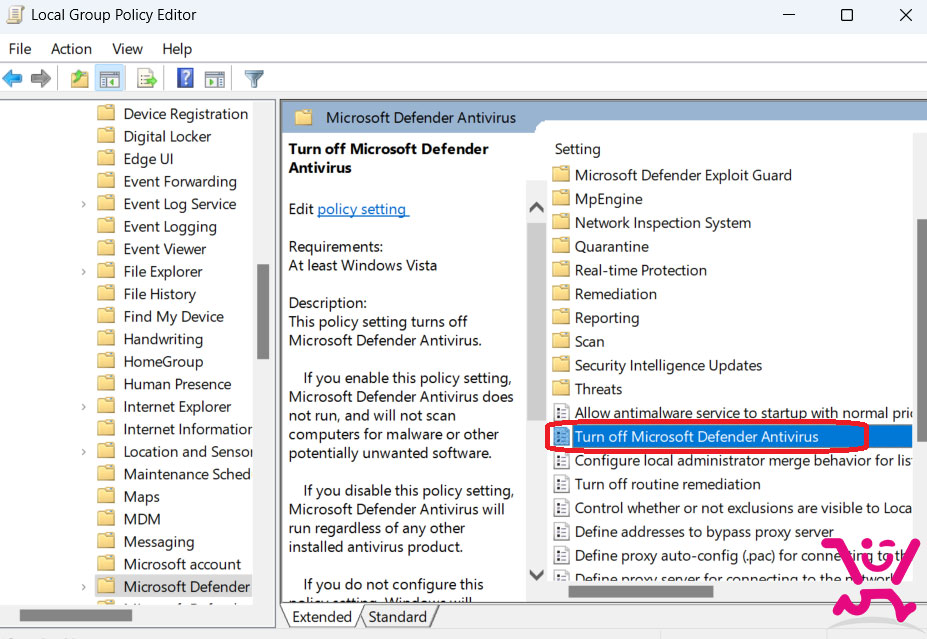Click the Quarantine folder icon
The width and height of the screenshot is (927, 639).
(x=561, y=245)
